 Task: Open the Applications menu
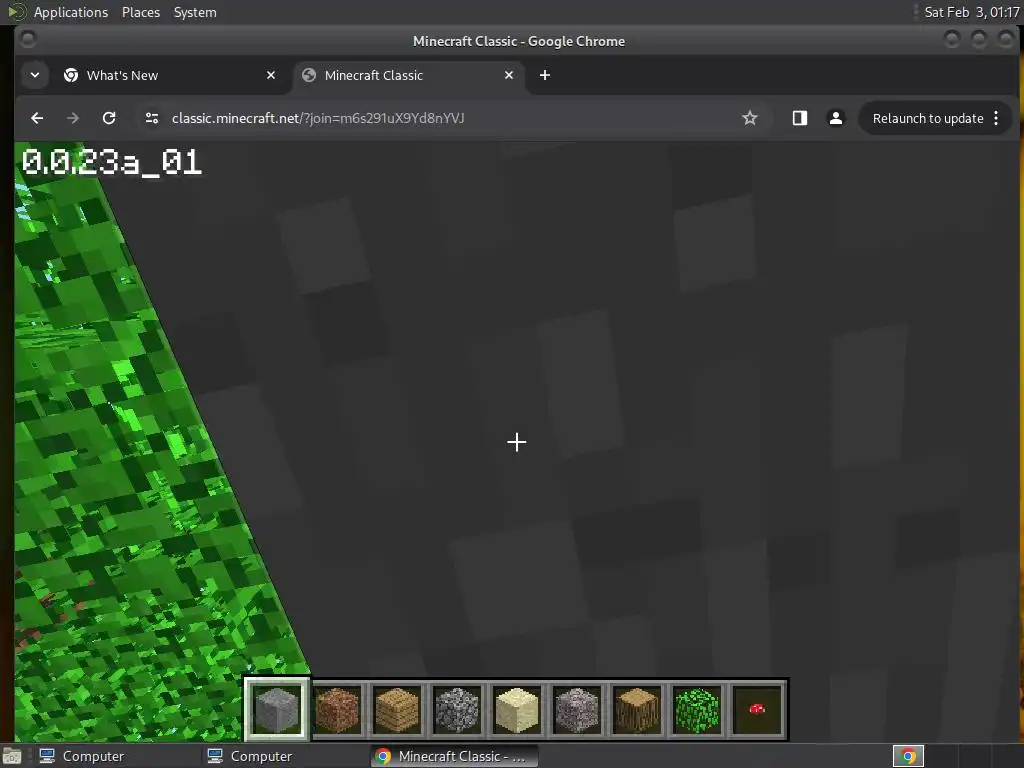tap(71, 12)
